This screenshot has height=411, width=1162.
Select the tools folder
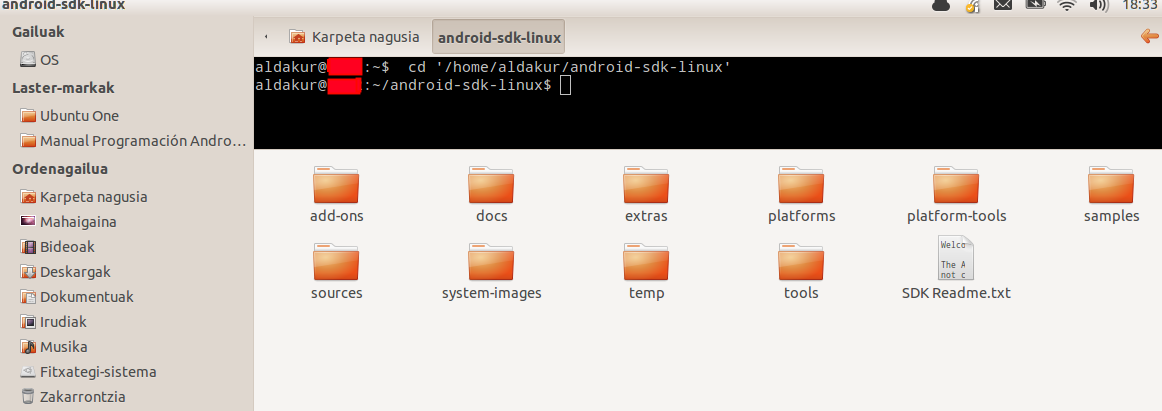point(801,264)
